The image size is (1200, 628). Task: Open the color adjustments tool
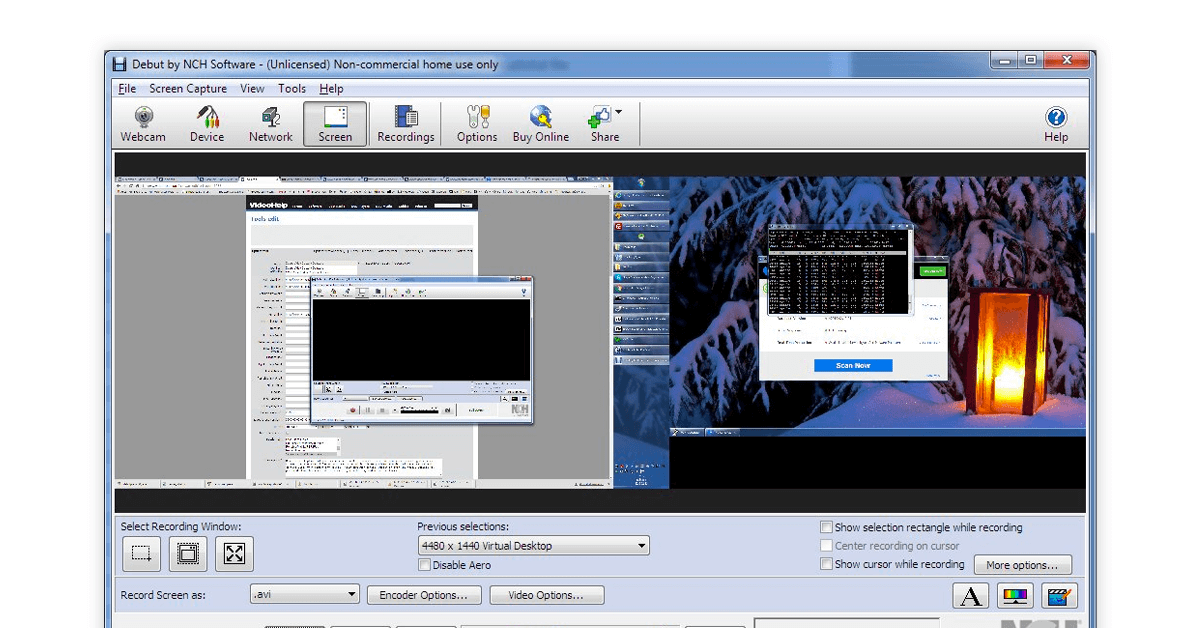pos(1015,597)
